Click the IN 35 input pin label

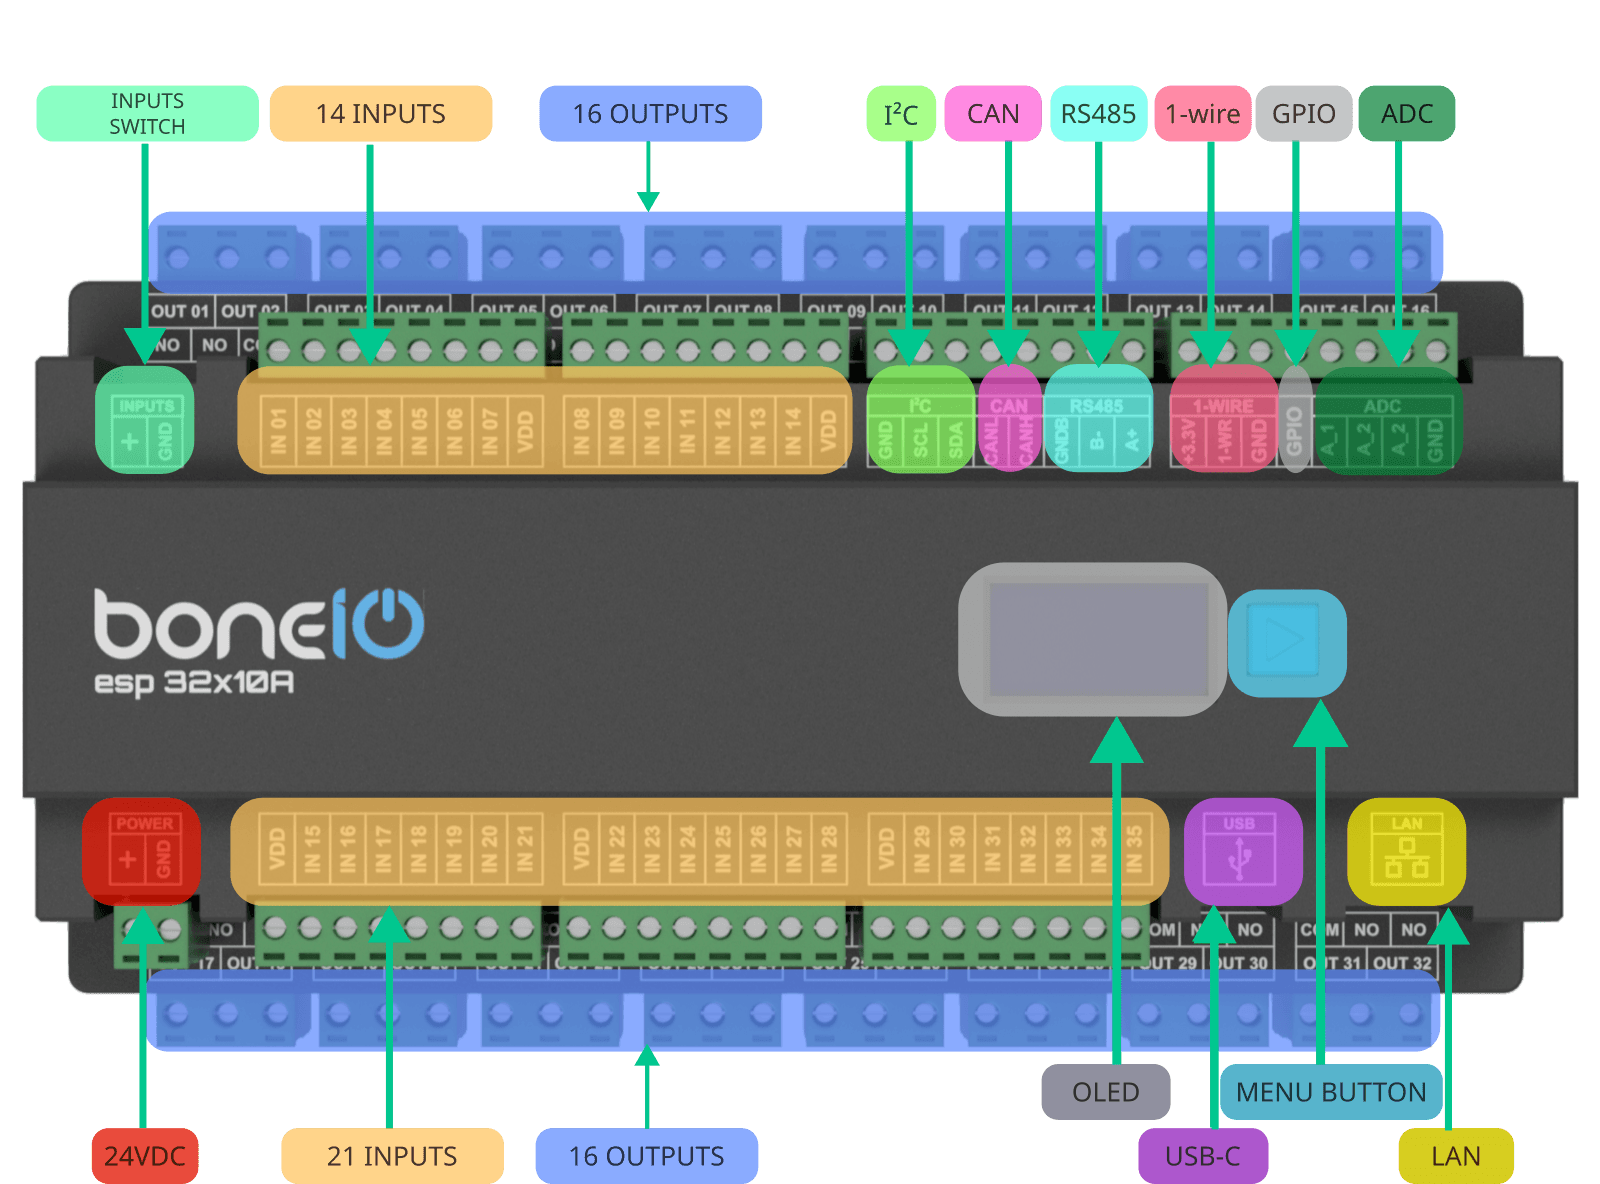click(x=1134, y=848)
